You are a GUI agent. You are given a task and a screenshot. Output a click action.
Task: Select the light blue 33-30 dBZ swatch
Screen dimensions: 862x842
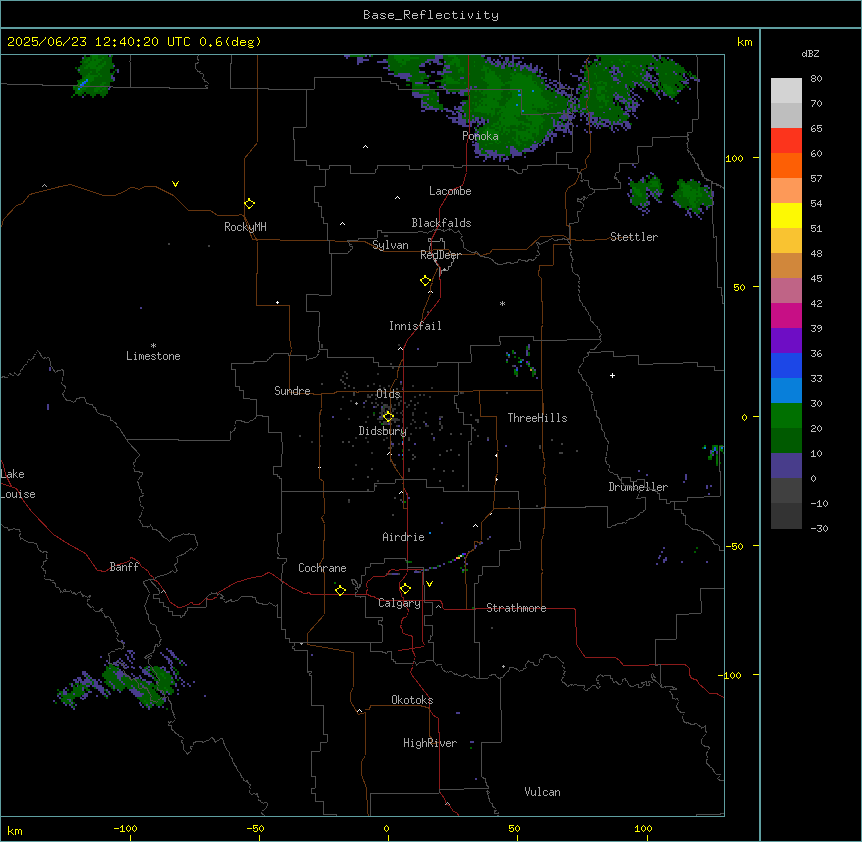(x=786, y=391)
